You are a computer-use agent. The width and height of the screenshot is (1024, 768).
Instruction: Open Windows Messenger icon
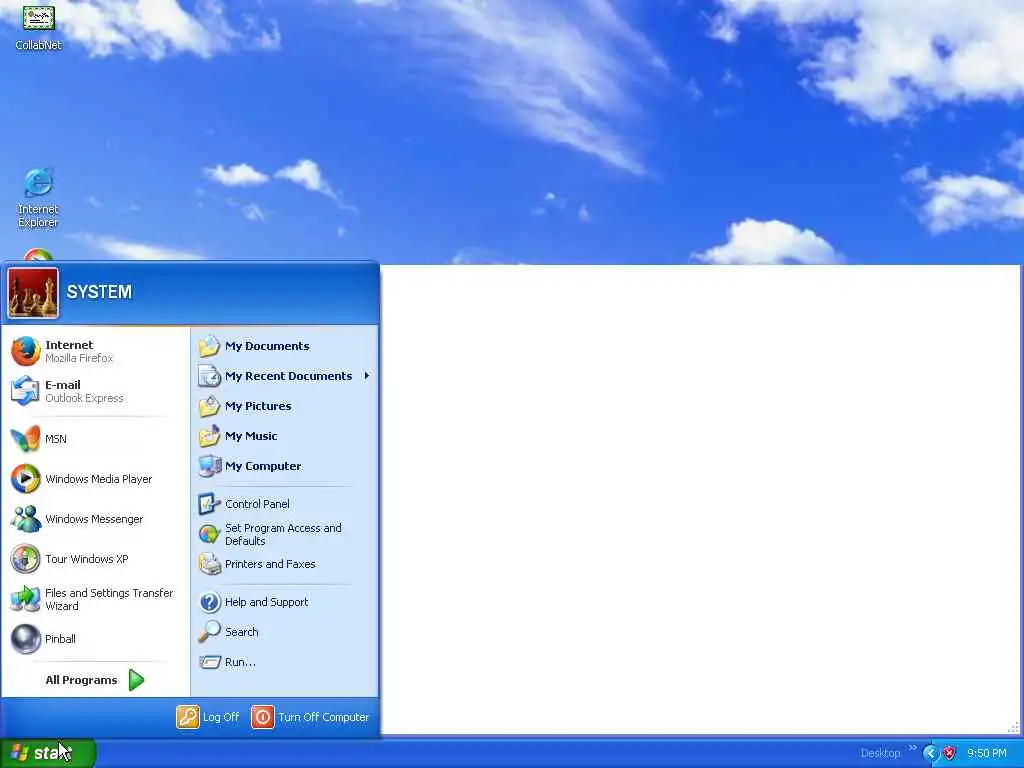coord(25,519)
